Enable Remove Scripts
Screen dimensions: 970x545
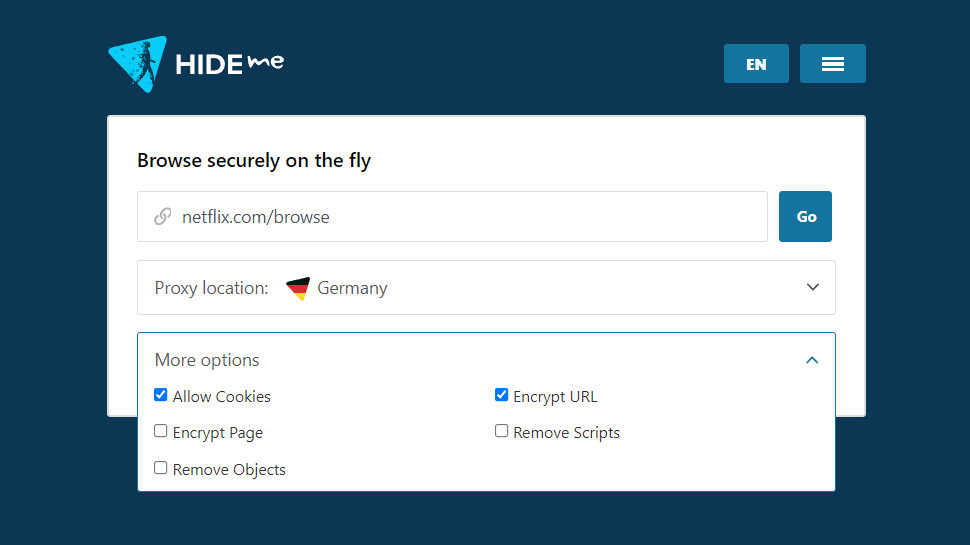[x=501, y=431]
